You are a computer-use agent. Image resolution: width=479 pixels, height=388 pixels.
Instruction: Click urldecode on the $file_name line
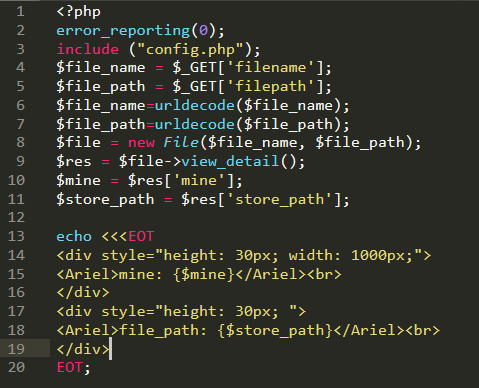coord(195,106)
